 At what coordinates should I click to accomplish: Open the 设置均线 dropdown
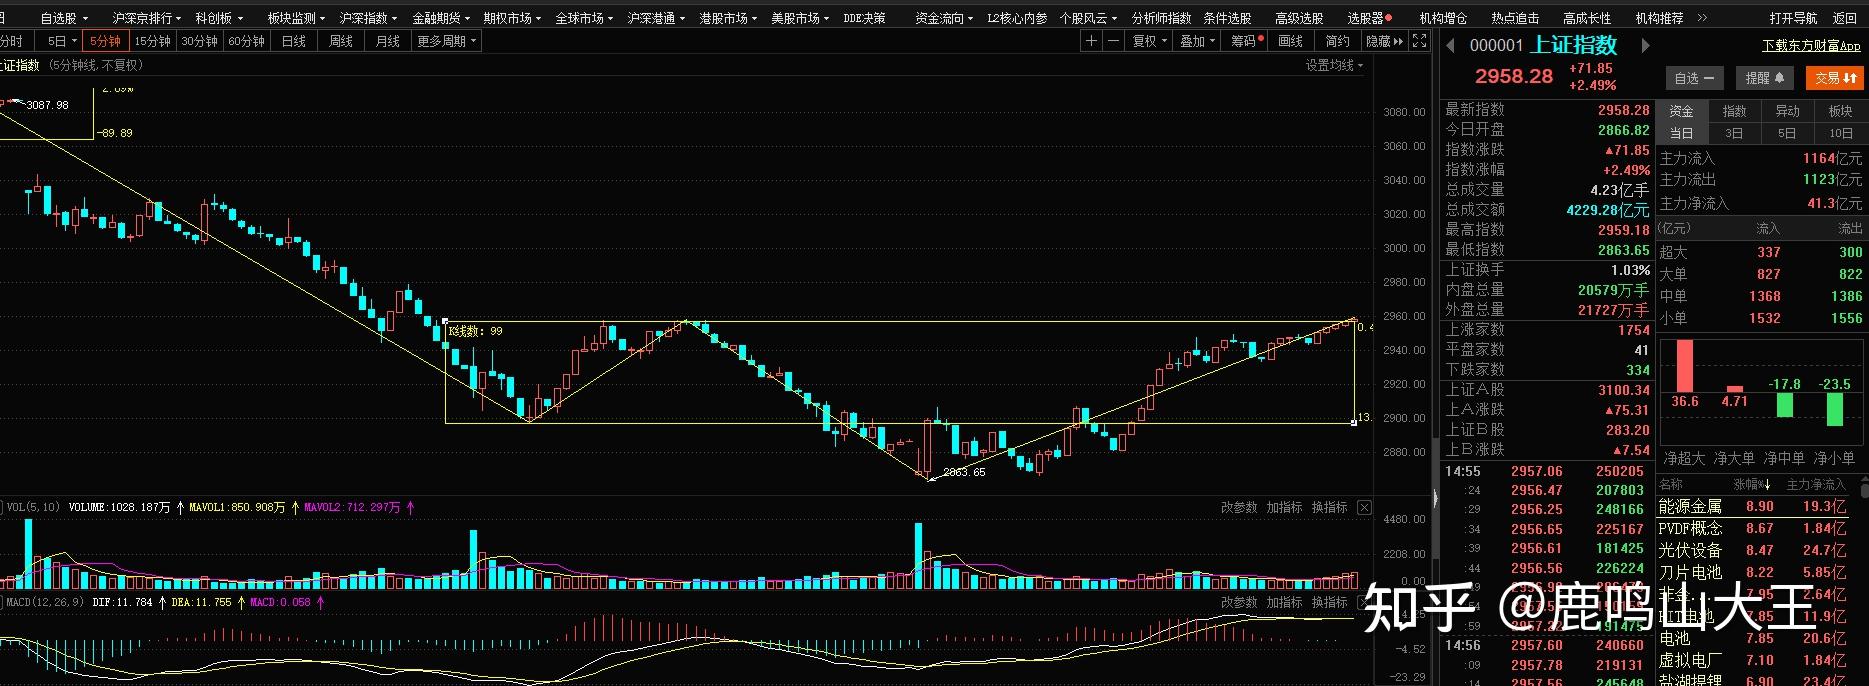pyautogui.click(x=1333, y=65)
